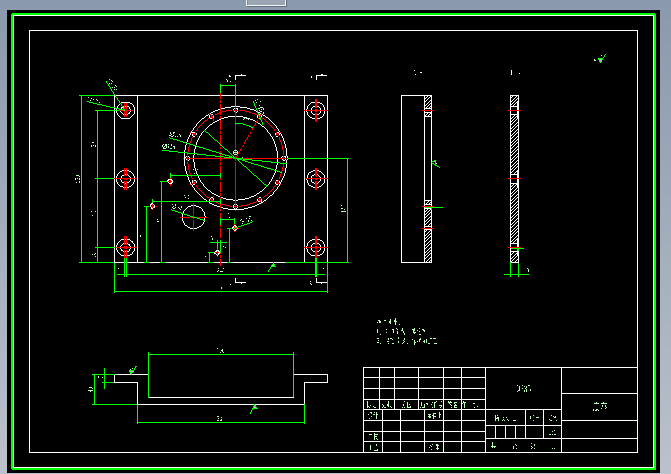Click the technical requirements notes text
The height and width of the screenshot is (474, 671).
click(x=407, y=332)
